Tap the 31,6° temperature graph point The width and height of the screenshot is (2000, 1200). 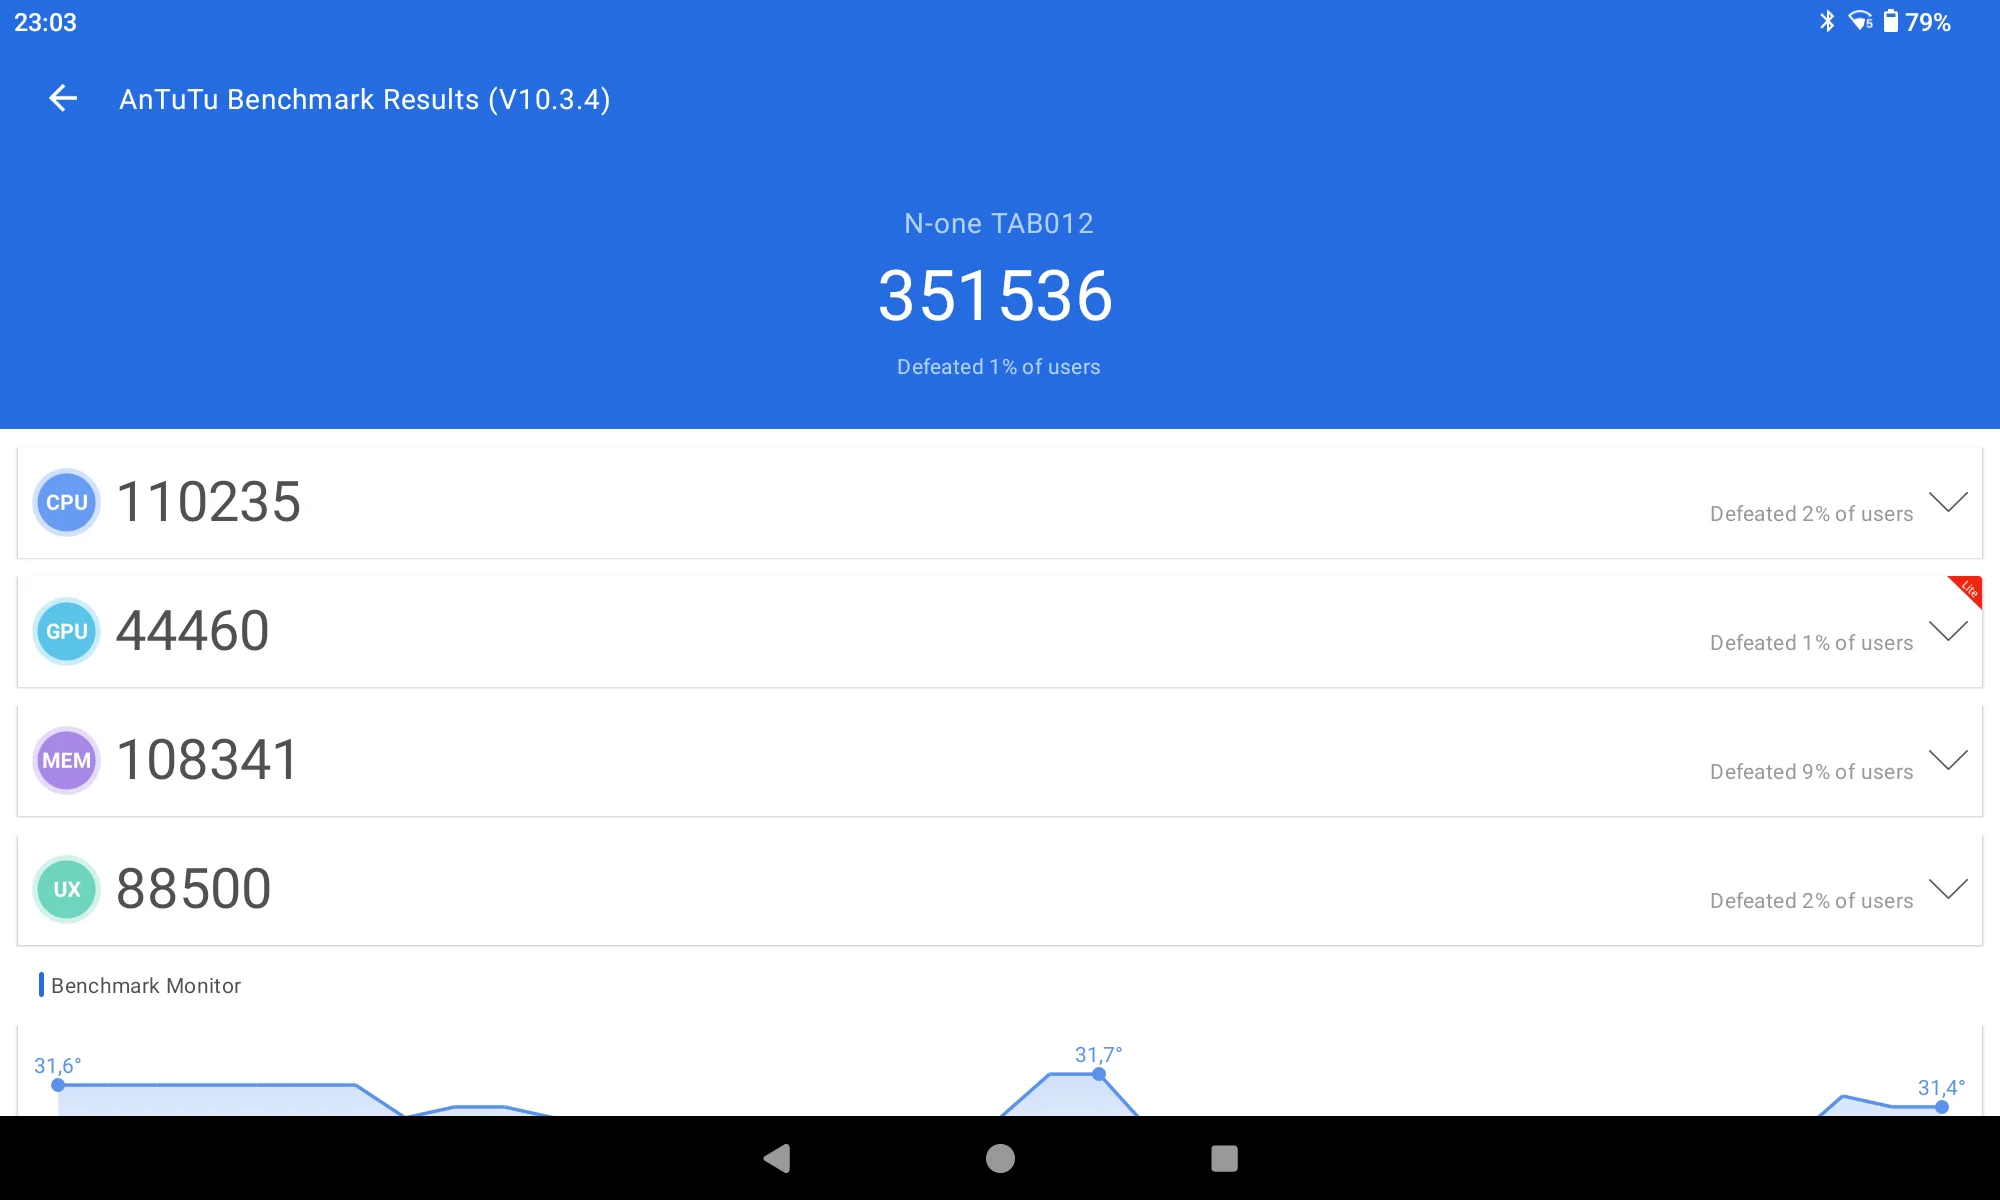point(58,1084)
